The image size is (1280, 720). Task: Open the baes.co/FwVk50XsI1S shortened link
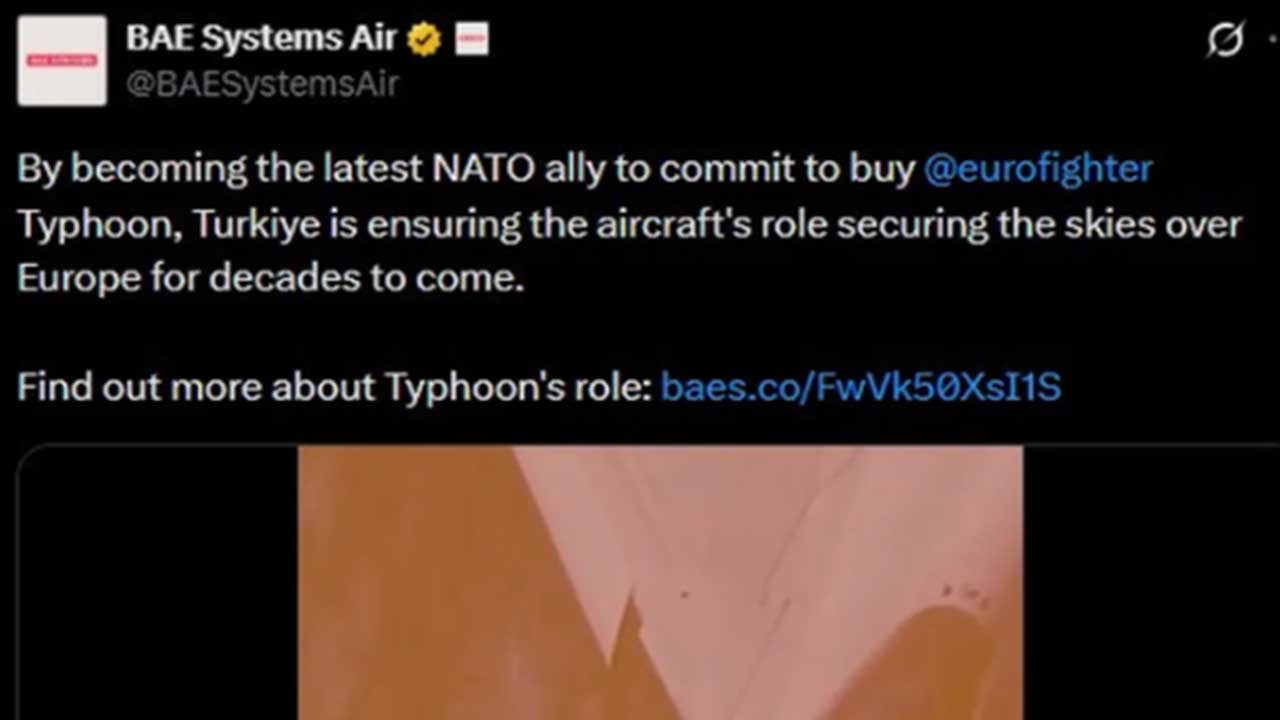pyautogui.click(x=861, y=387)
